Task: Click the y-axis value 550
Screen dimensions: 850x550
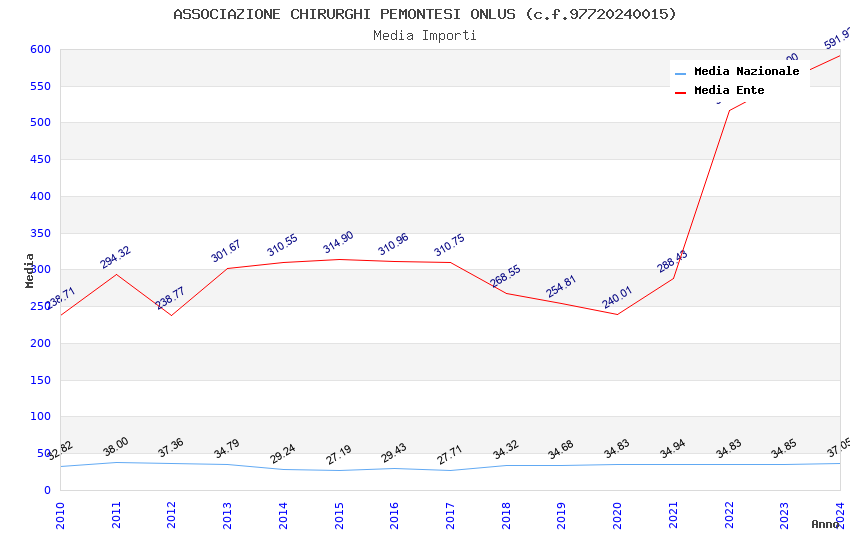Action: point(40,86)
